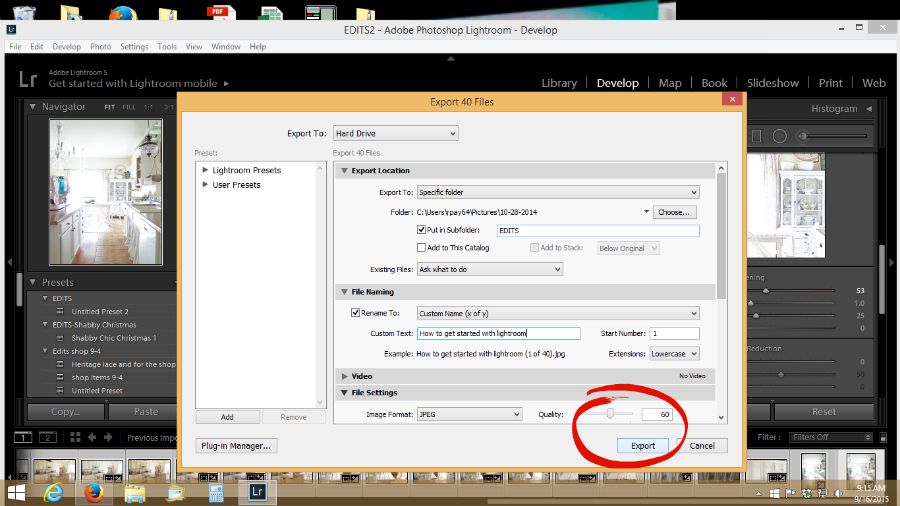Switch to the Print module
This screenshot has width=900, height=506.
[831, 83]
